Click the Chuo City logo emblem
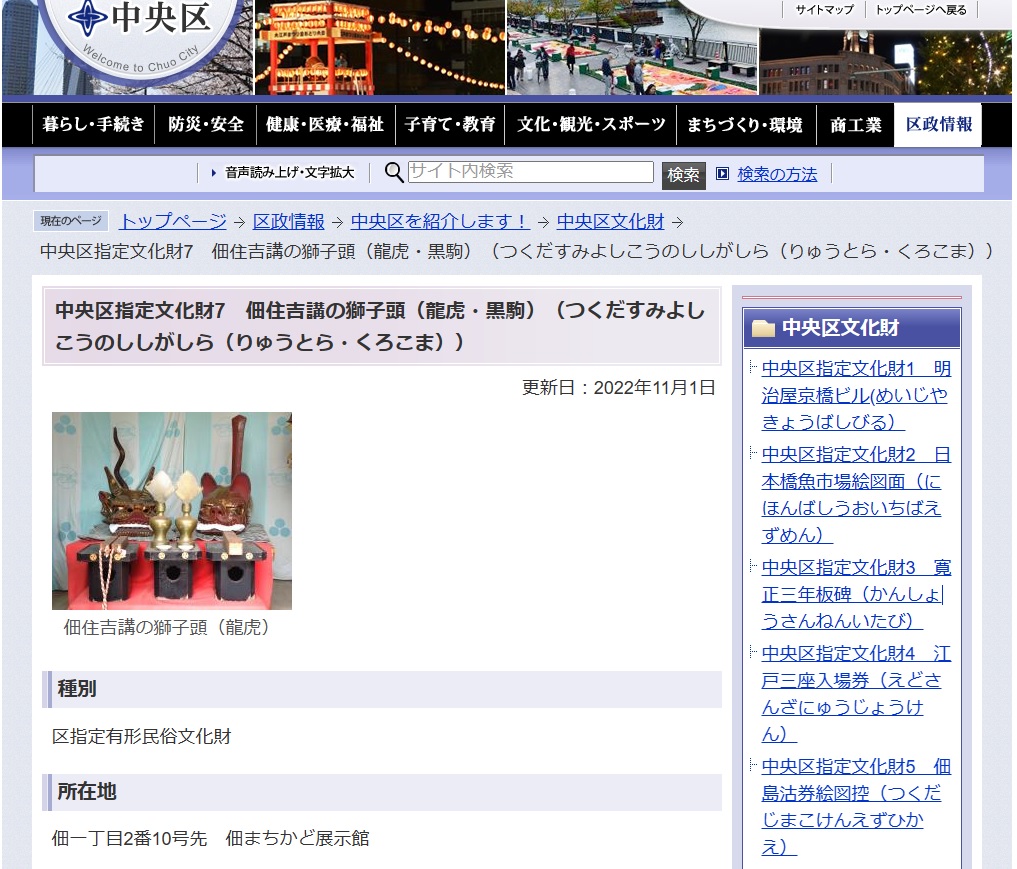Image resolution: width=1017 pixels, height=869 pixels. point(88,18)
